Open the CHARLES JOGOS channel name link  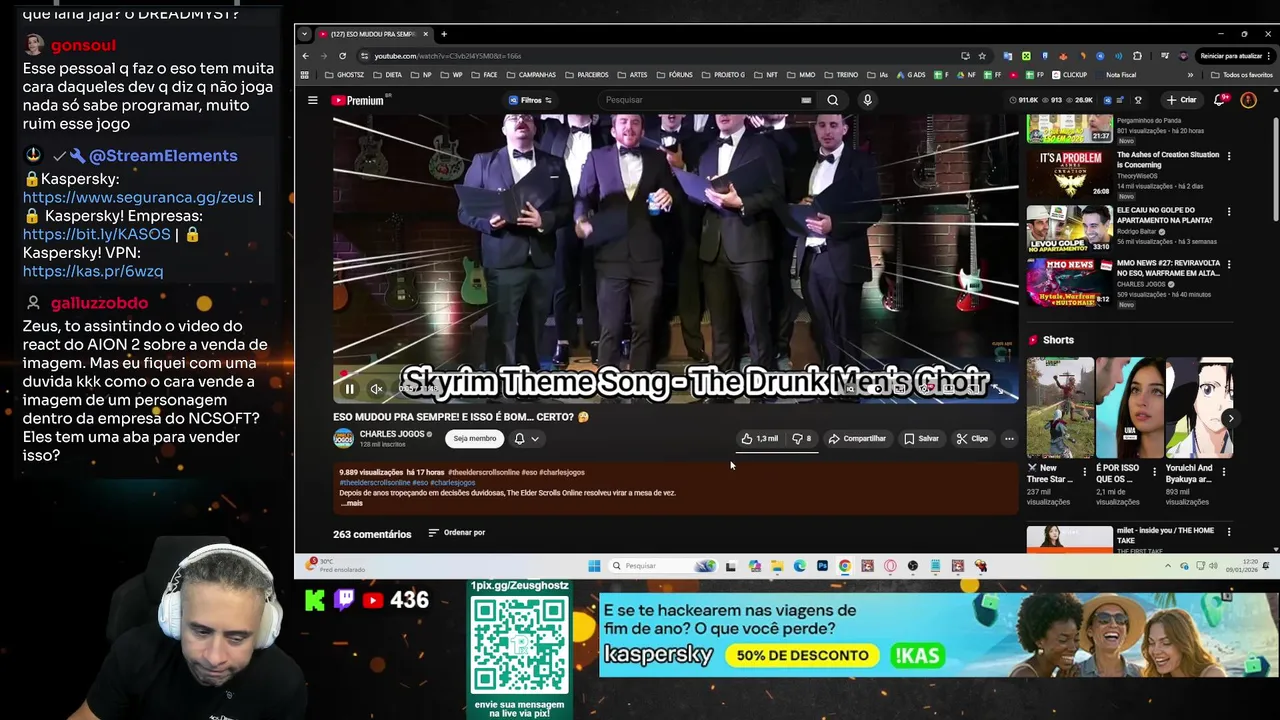tap(392, 434)
